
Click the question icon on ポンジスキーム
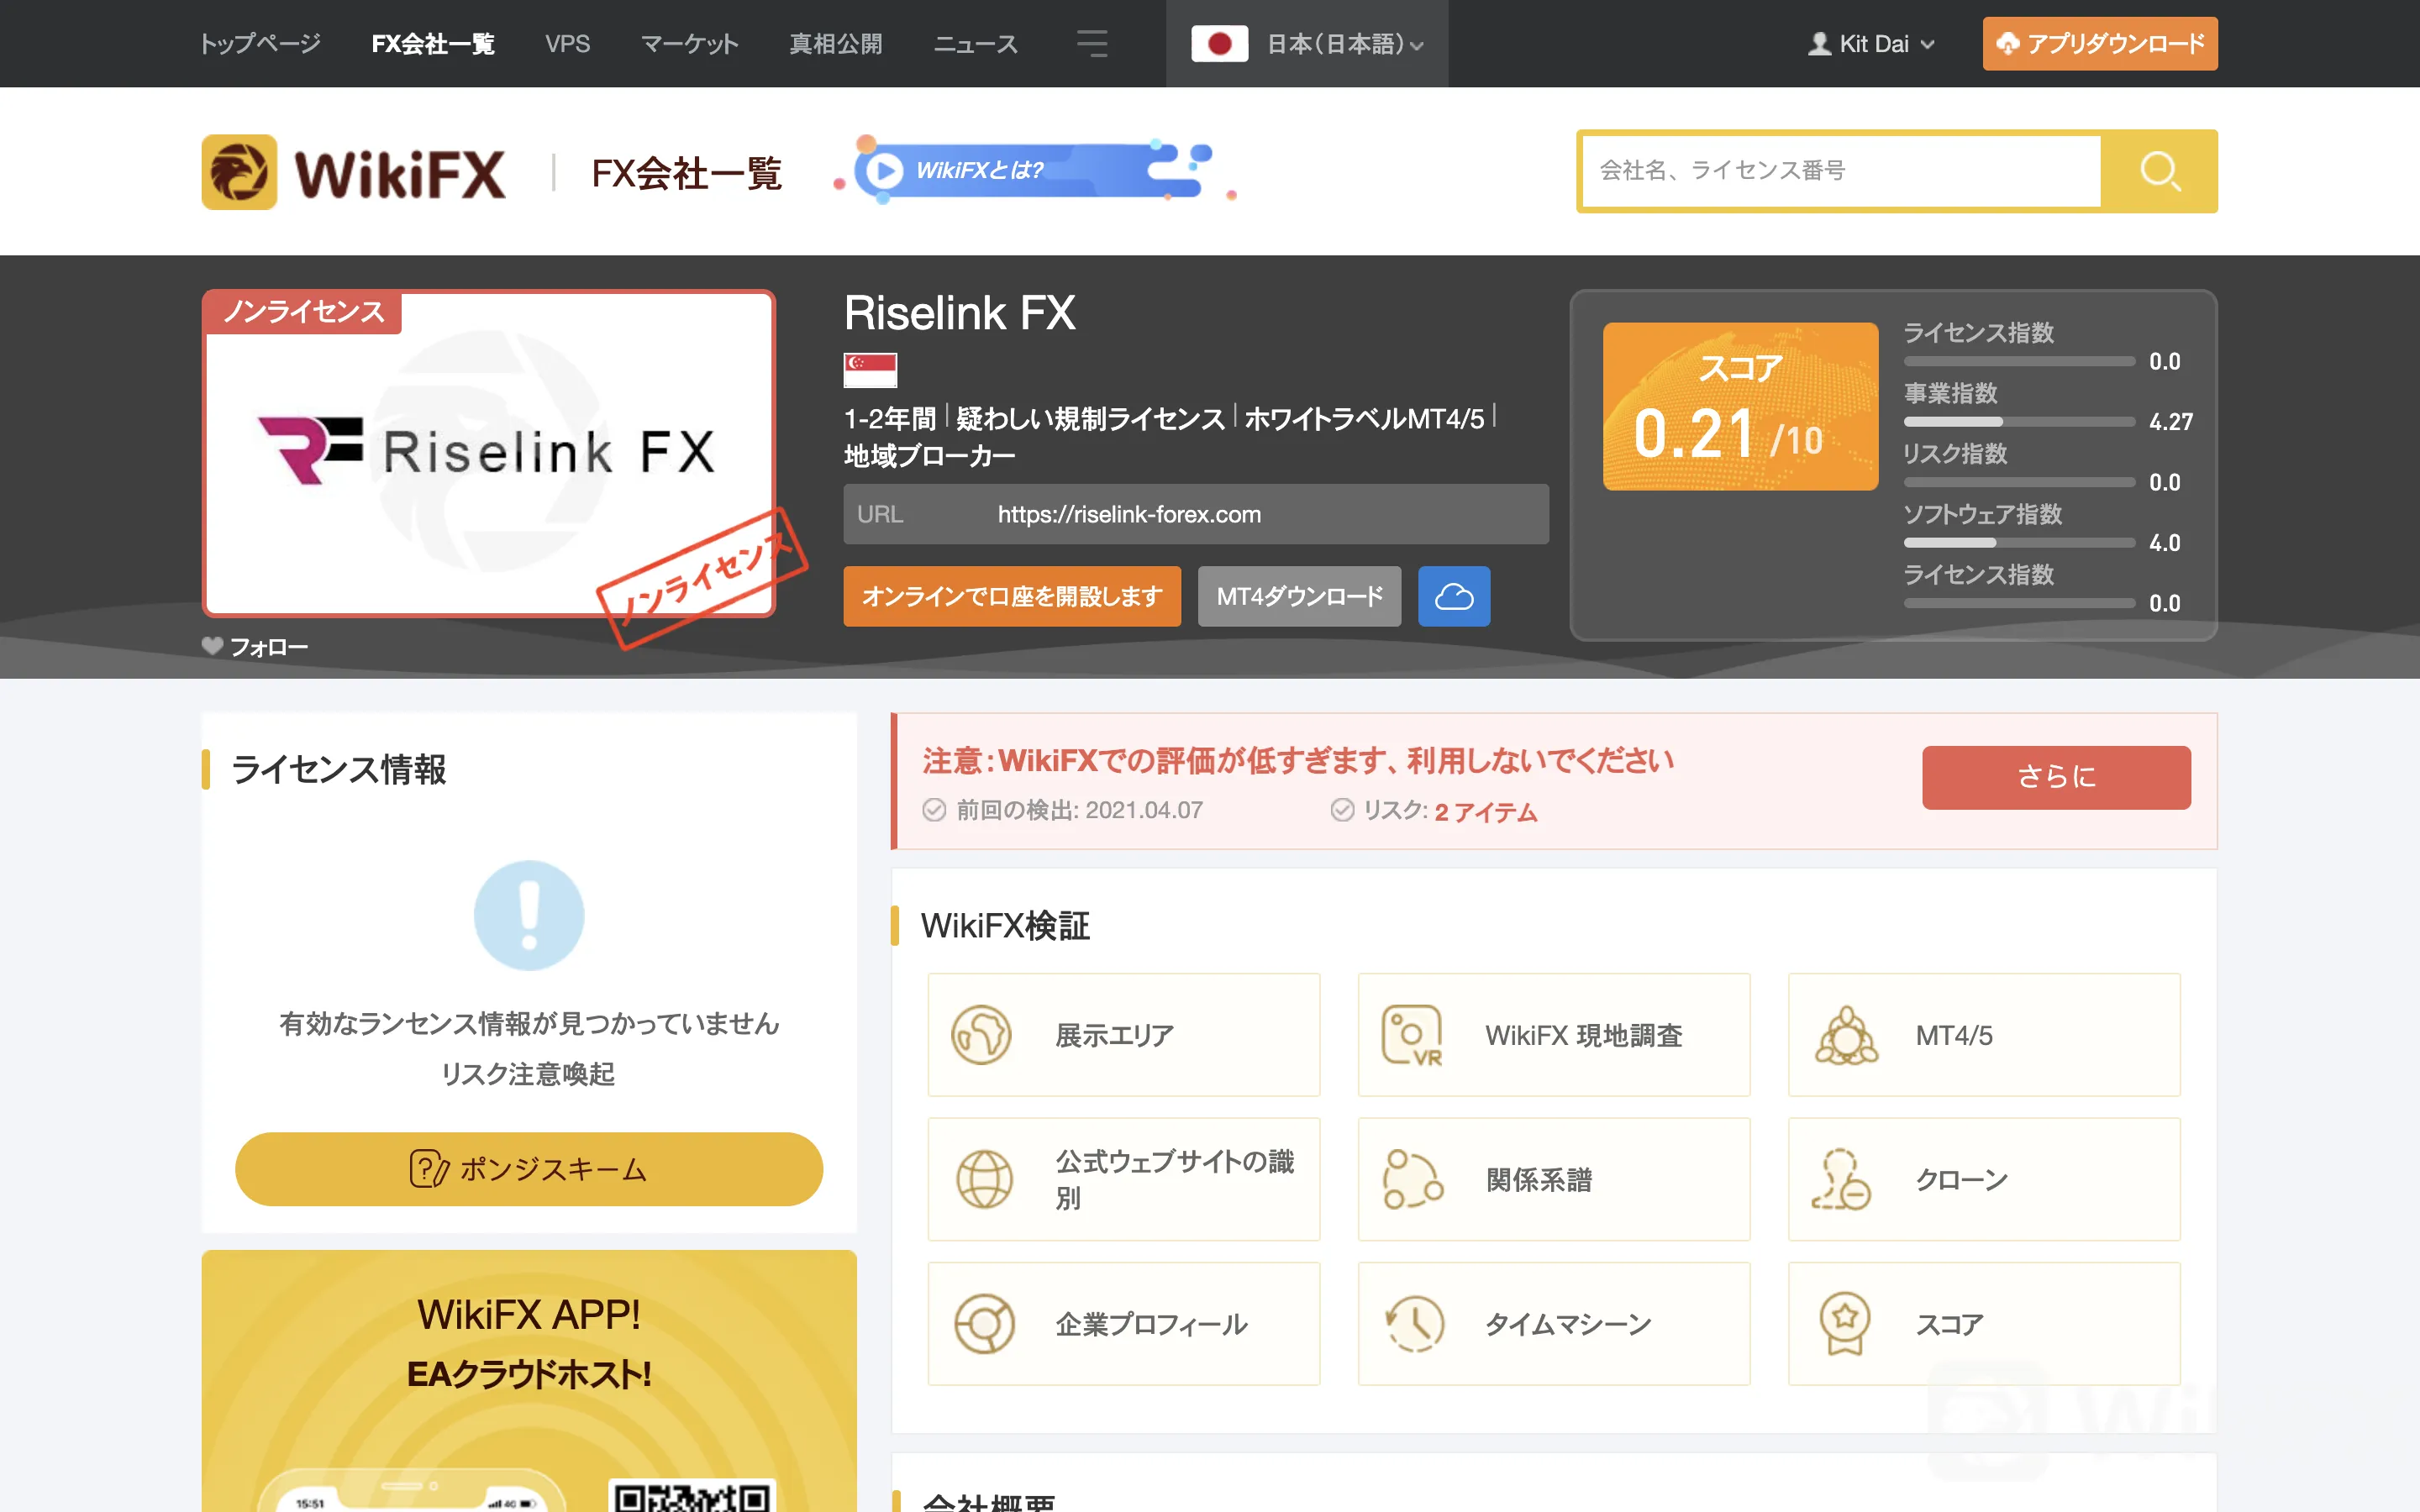point(429,1169)
